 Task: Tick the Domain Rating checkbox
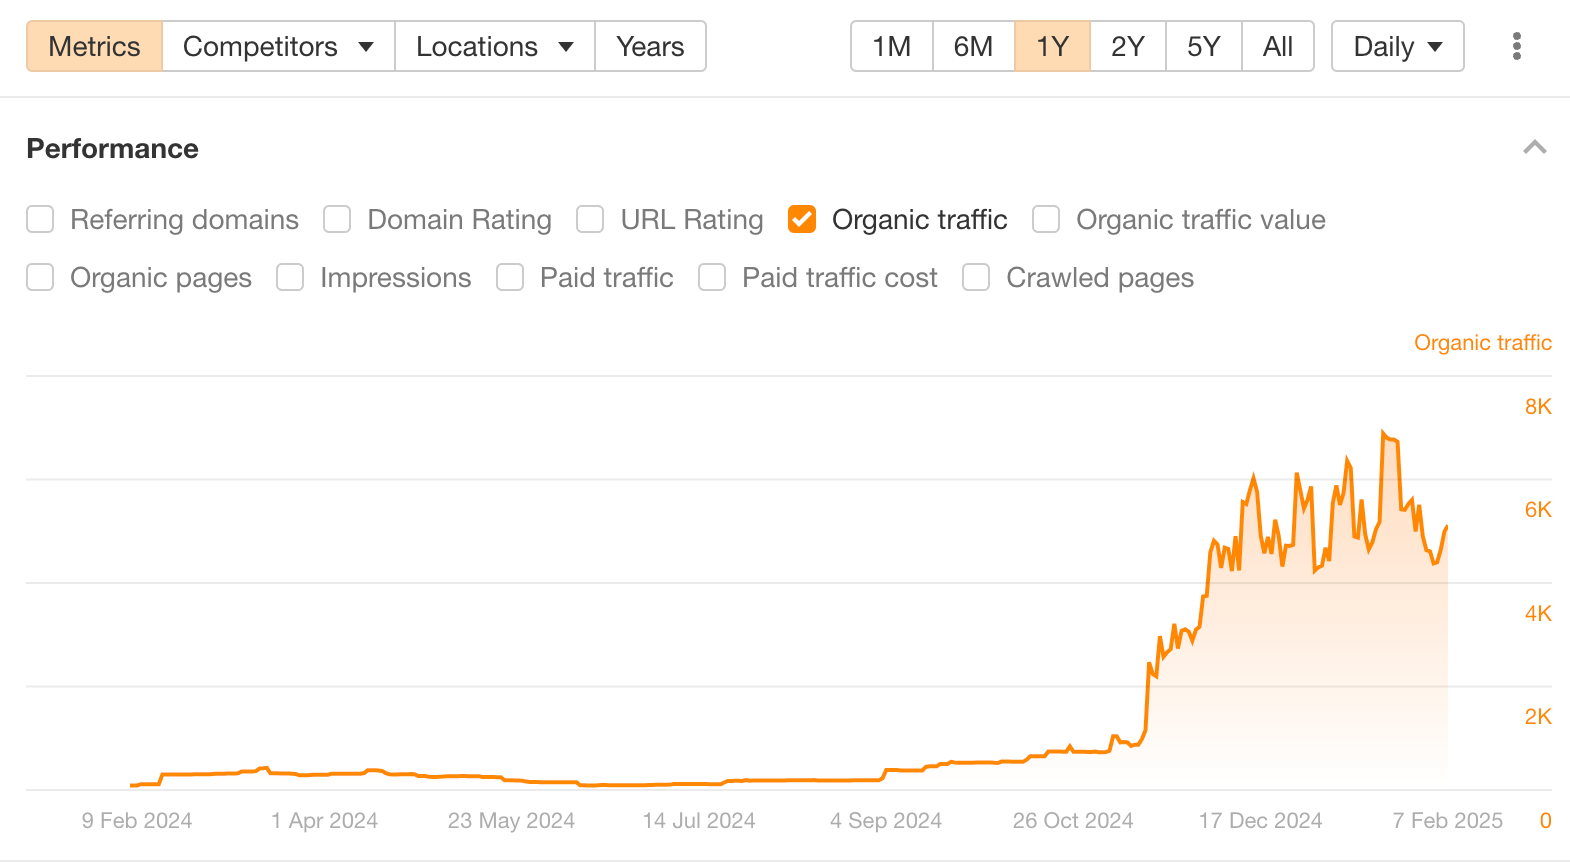[x=337, y=219]
